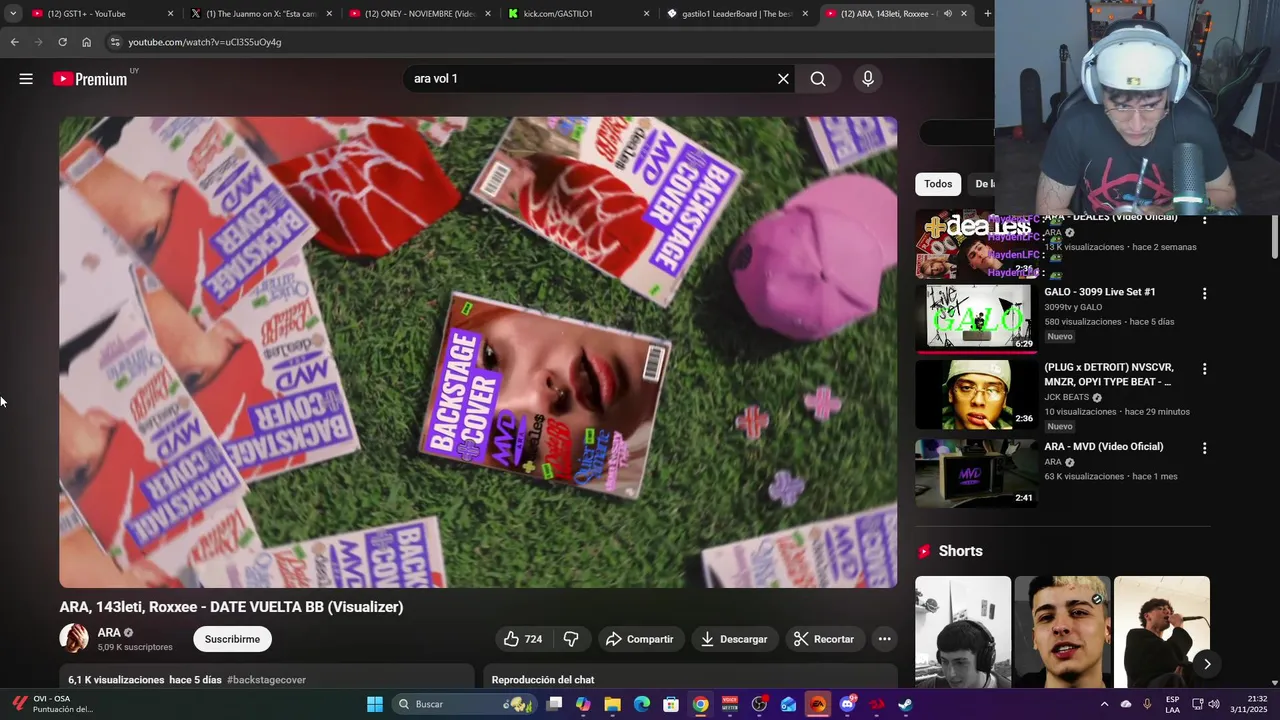Mute the playing tab via speaker icon
This screenshot has width=1280, height=720.
[x=948, y=14]
